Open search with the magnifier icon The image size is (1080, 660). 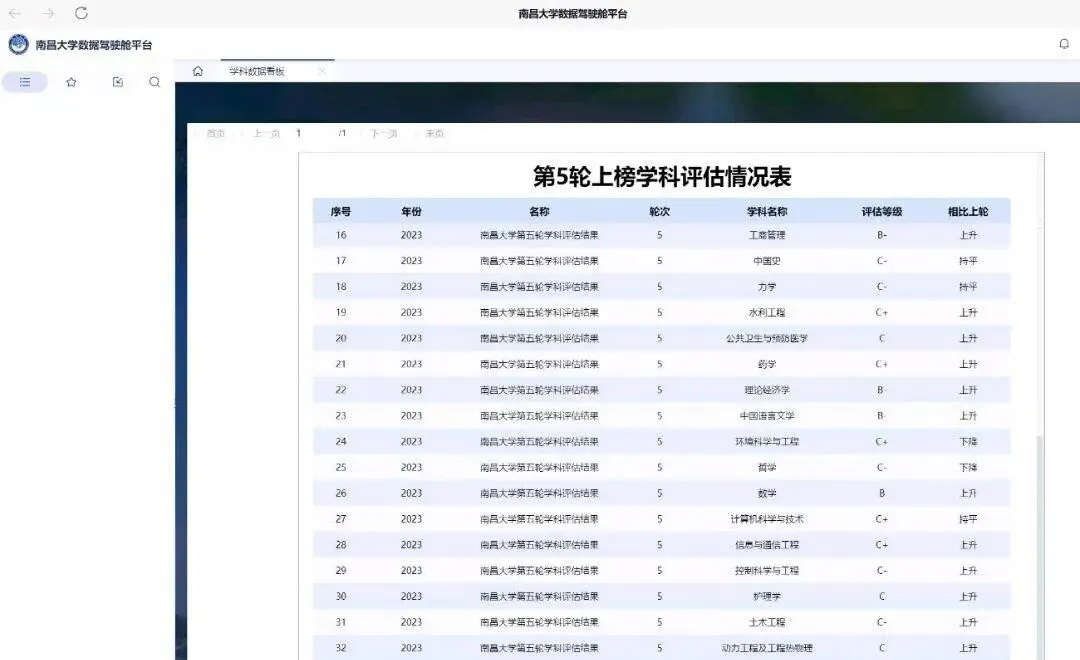155,82
